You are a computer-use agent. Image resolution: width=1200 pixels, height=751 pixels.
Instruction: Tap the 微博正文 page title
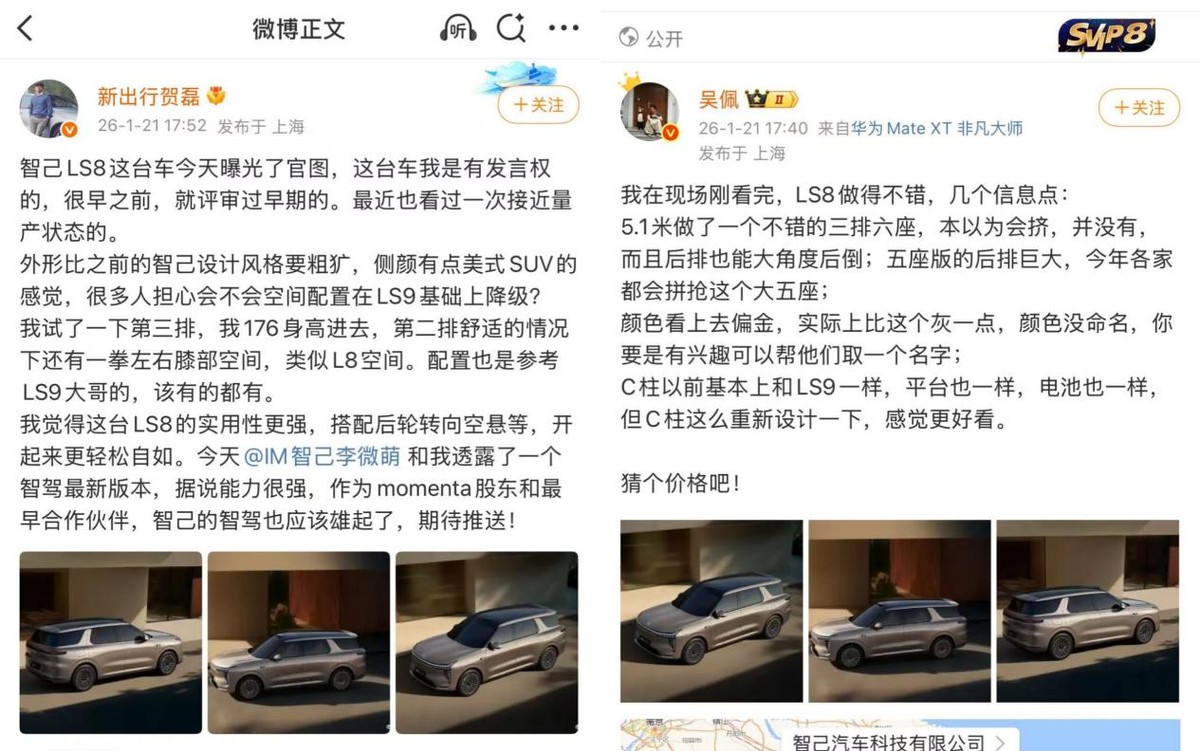pyautogui.click(x=298, y=29)
